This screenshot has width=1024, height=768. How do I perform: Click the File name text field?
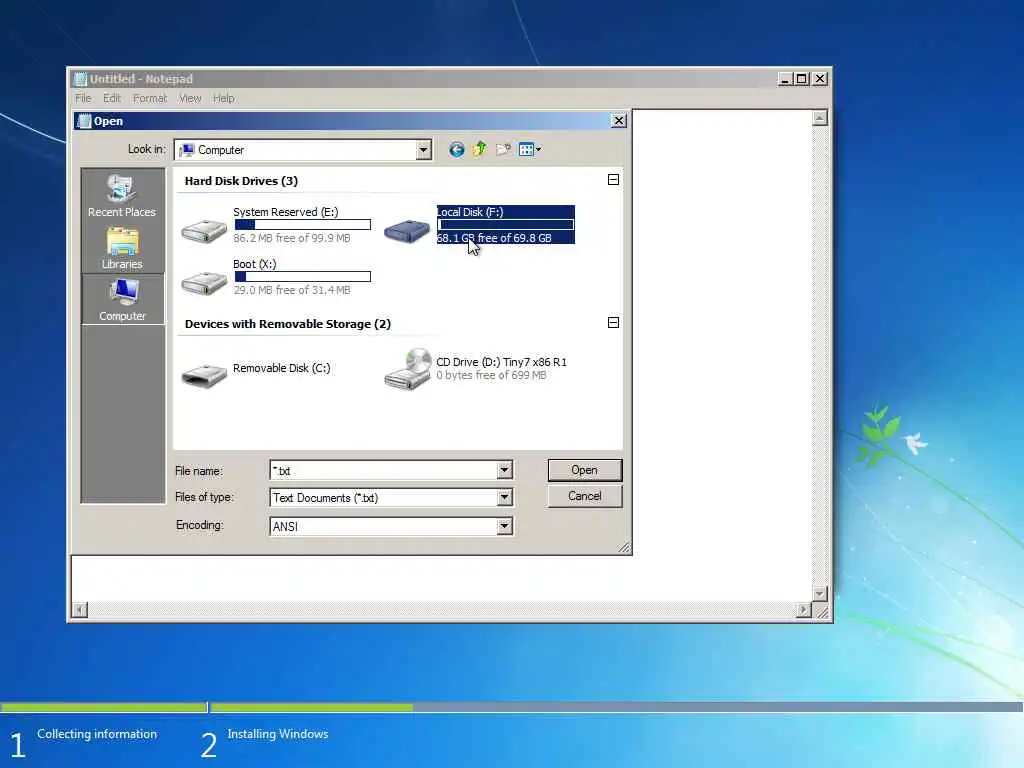(x=383, y=470)
